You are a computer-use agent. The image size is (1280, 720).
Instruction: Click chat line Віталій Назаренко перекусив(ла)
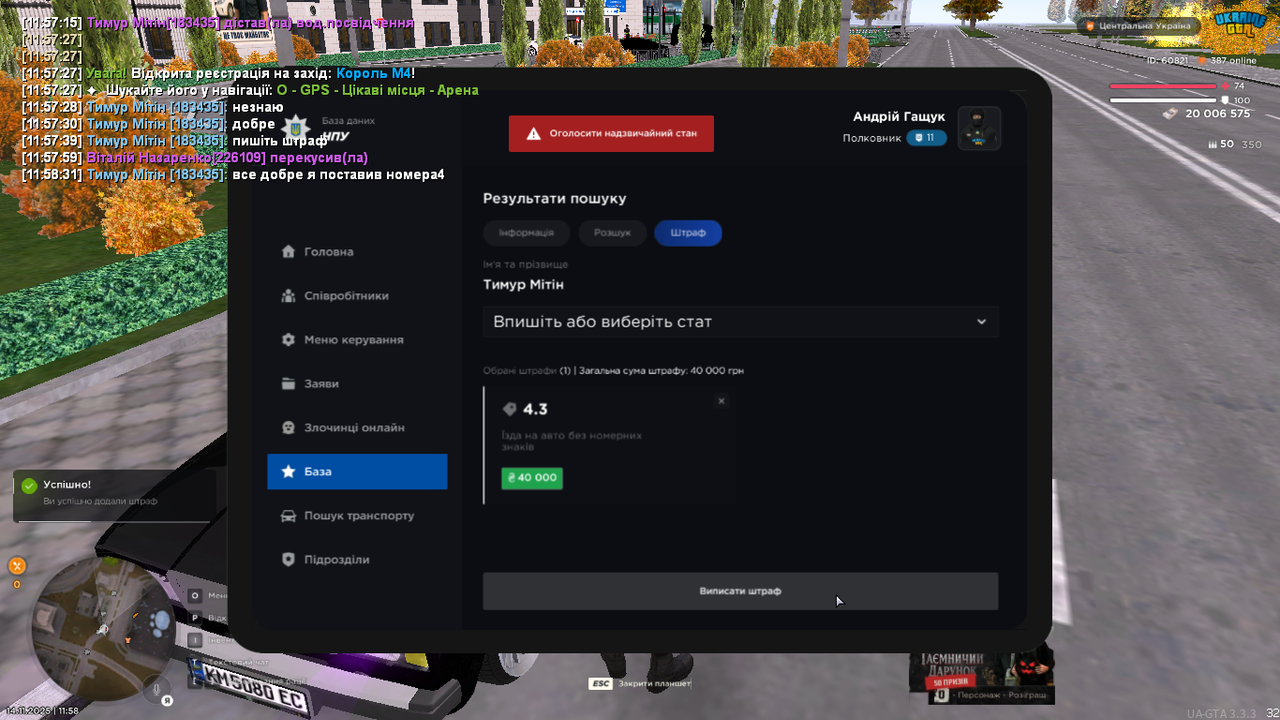click(195, 158)
